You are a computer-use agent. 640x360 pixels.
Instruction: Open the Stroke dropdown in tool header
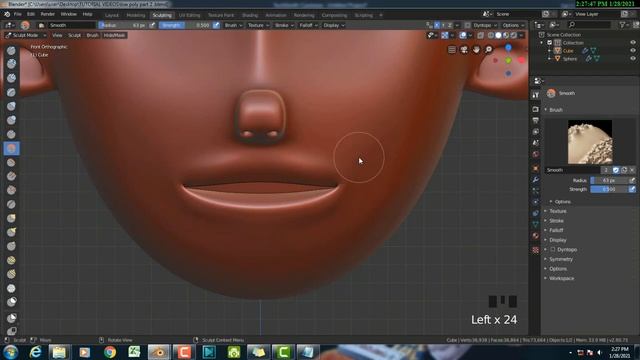pos(284,25)
